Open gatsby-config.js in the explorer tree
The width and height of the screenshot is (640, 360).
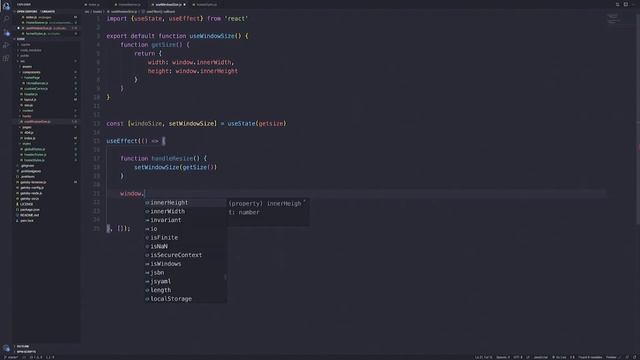coord(47,188)
